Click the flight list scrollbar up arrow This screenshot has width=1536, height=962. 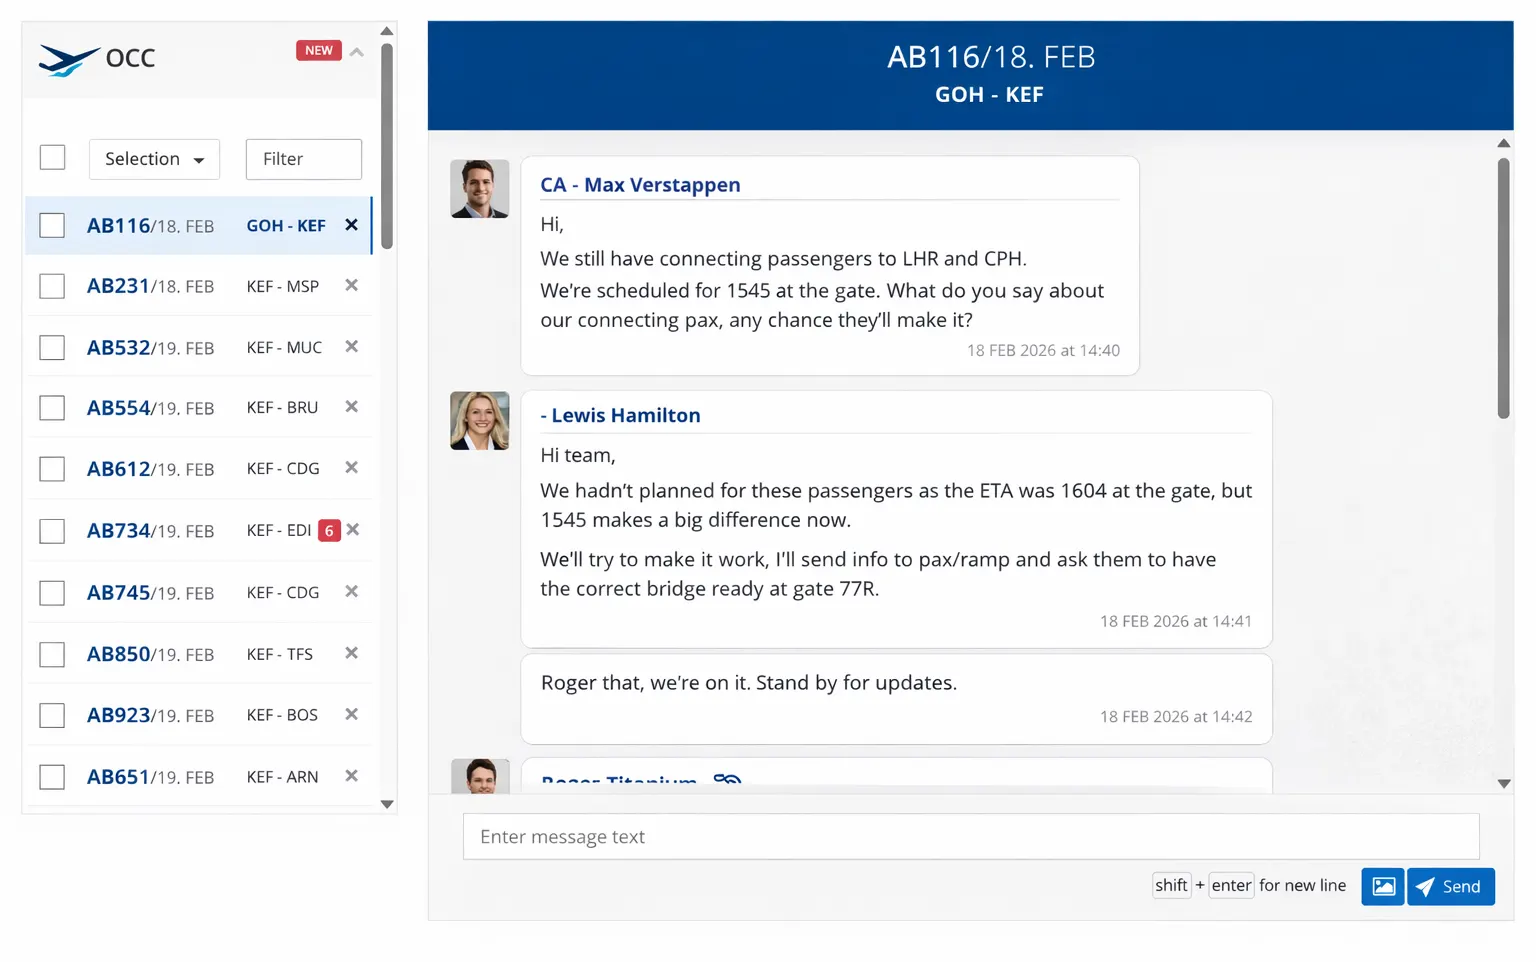click(387, 31)
